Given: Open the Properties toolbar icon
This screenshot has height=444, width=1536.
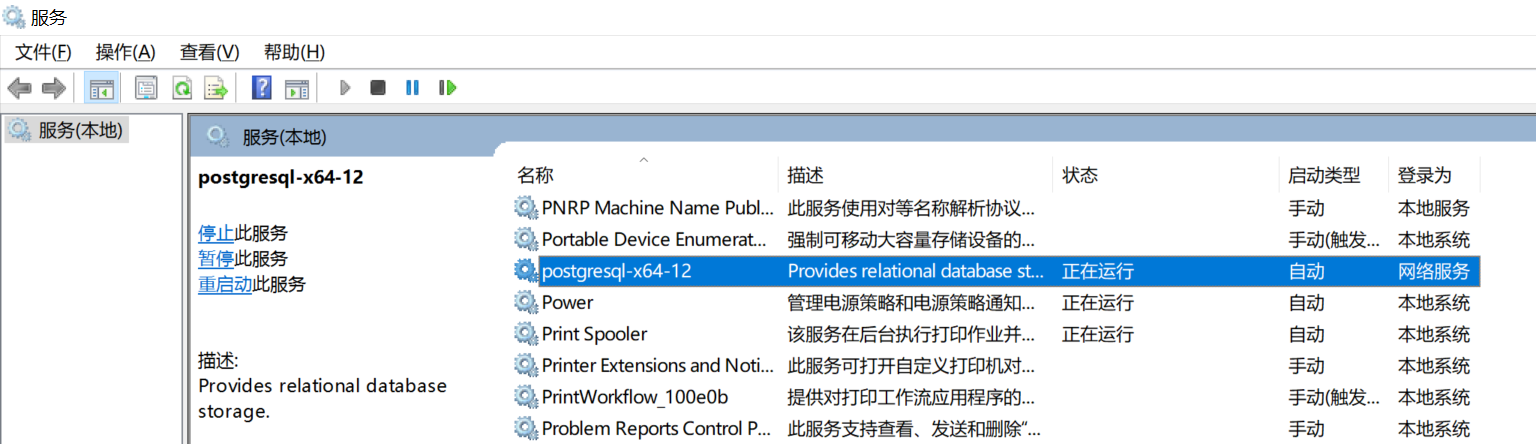Looking at the screenshot, I should pyautogui.click(x=147, y=88).
